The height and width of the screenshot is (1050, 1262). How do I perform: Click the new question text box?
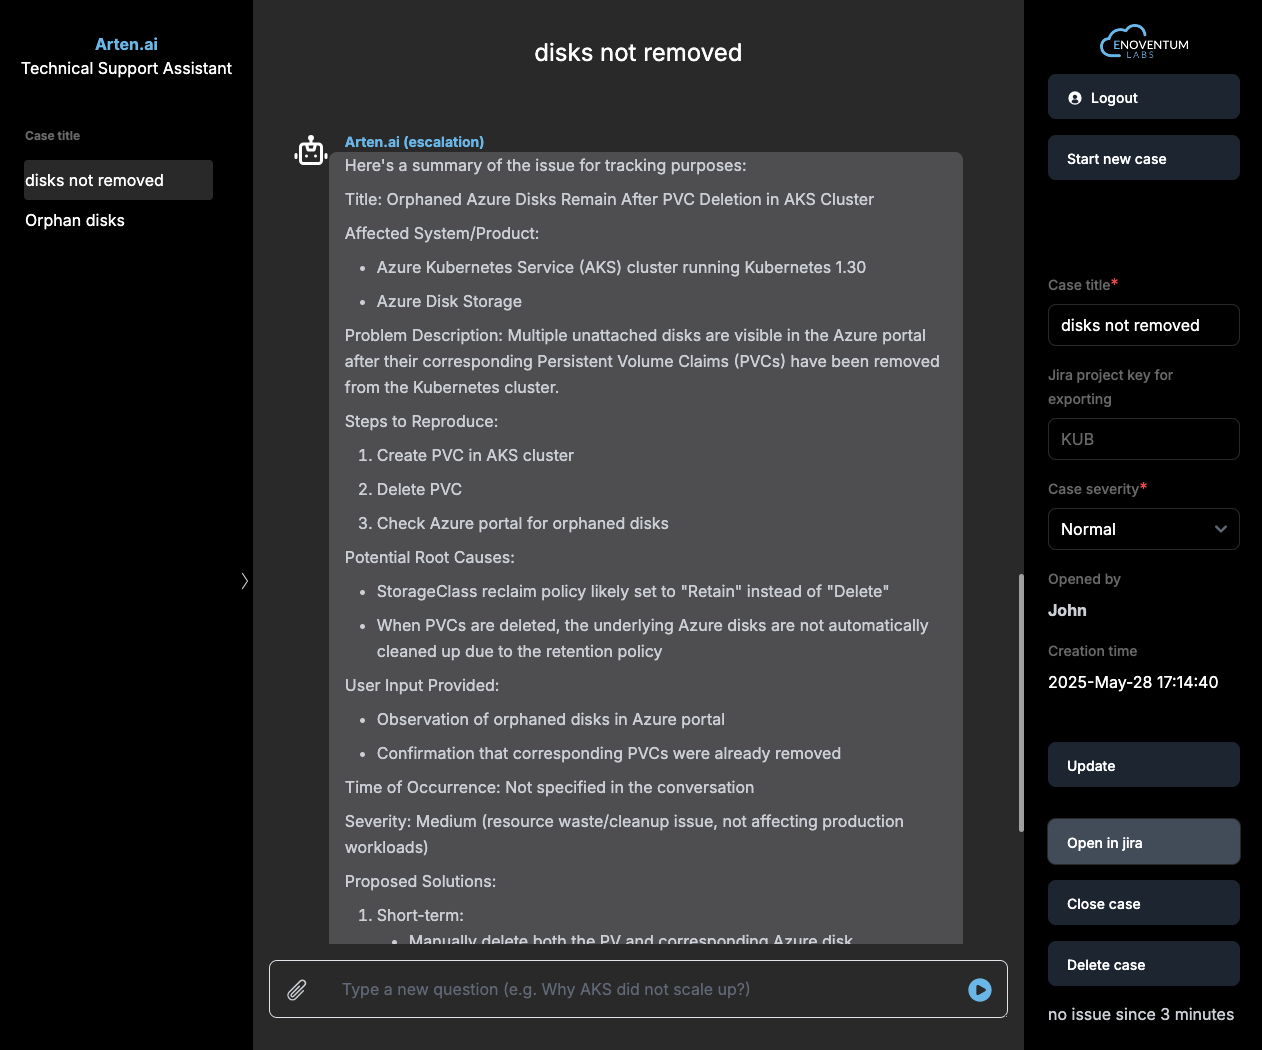pyautogui.click(x=640, y=989)
